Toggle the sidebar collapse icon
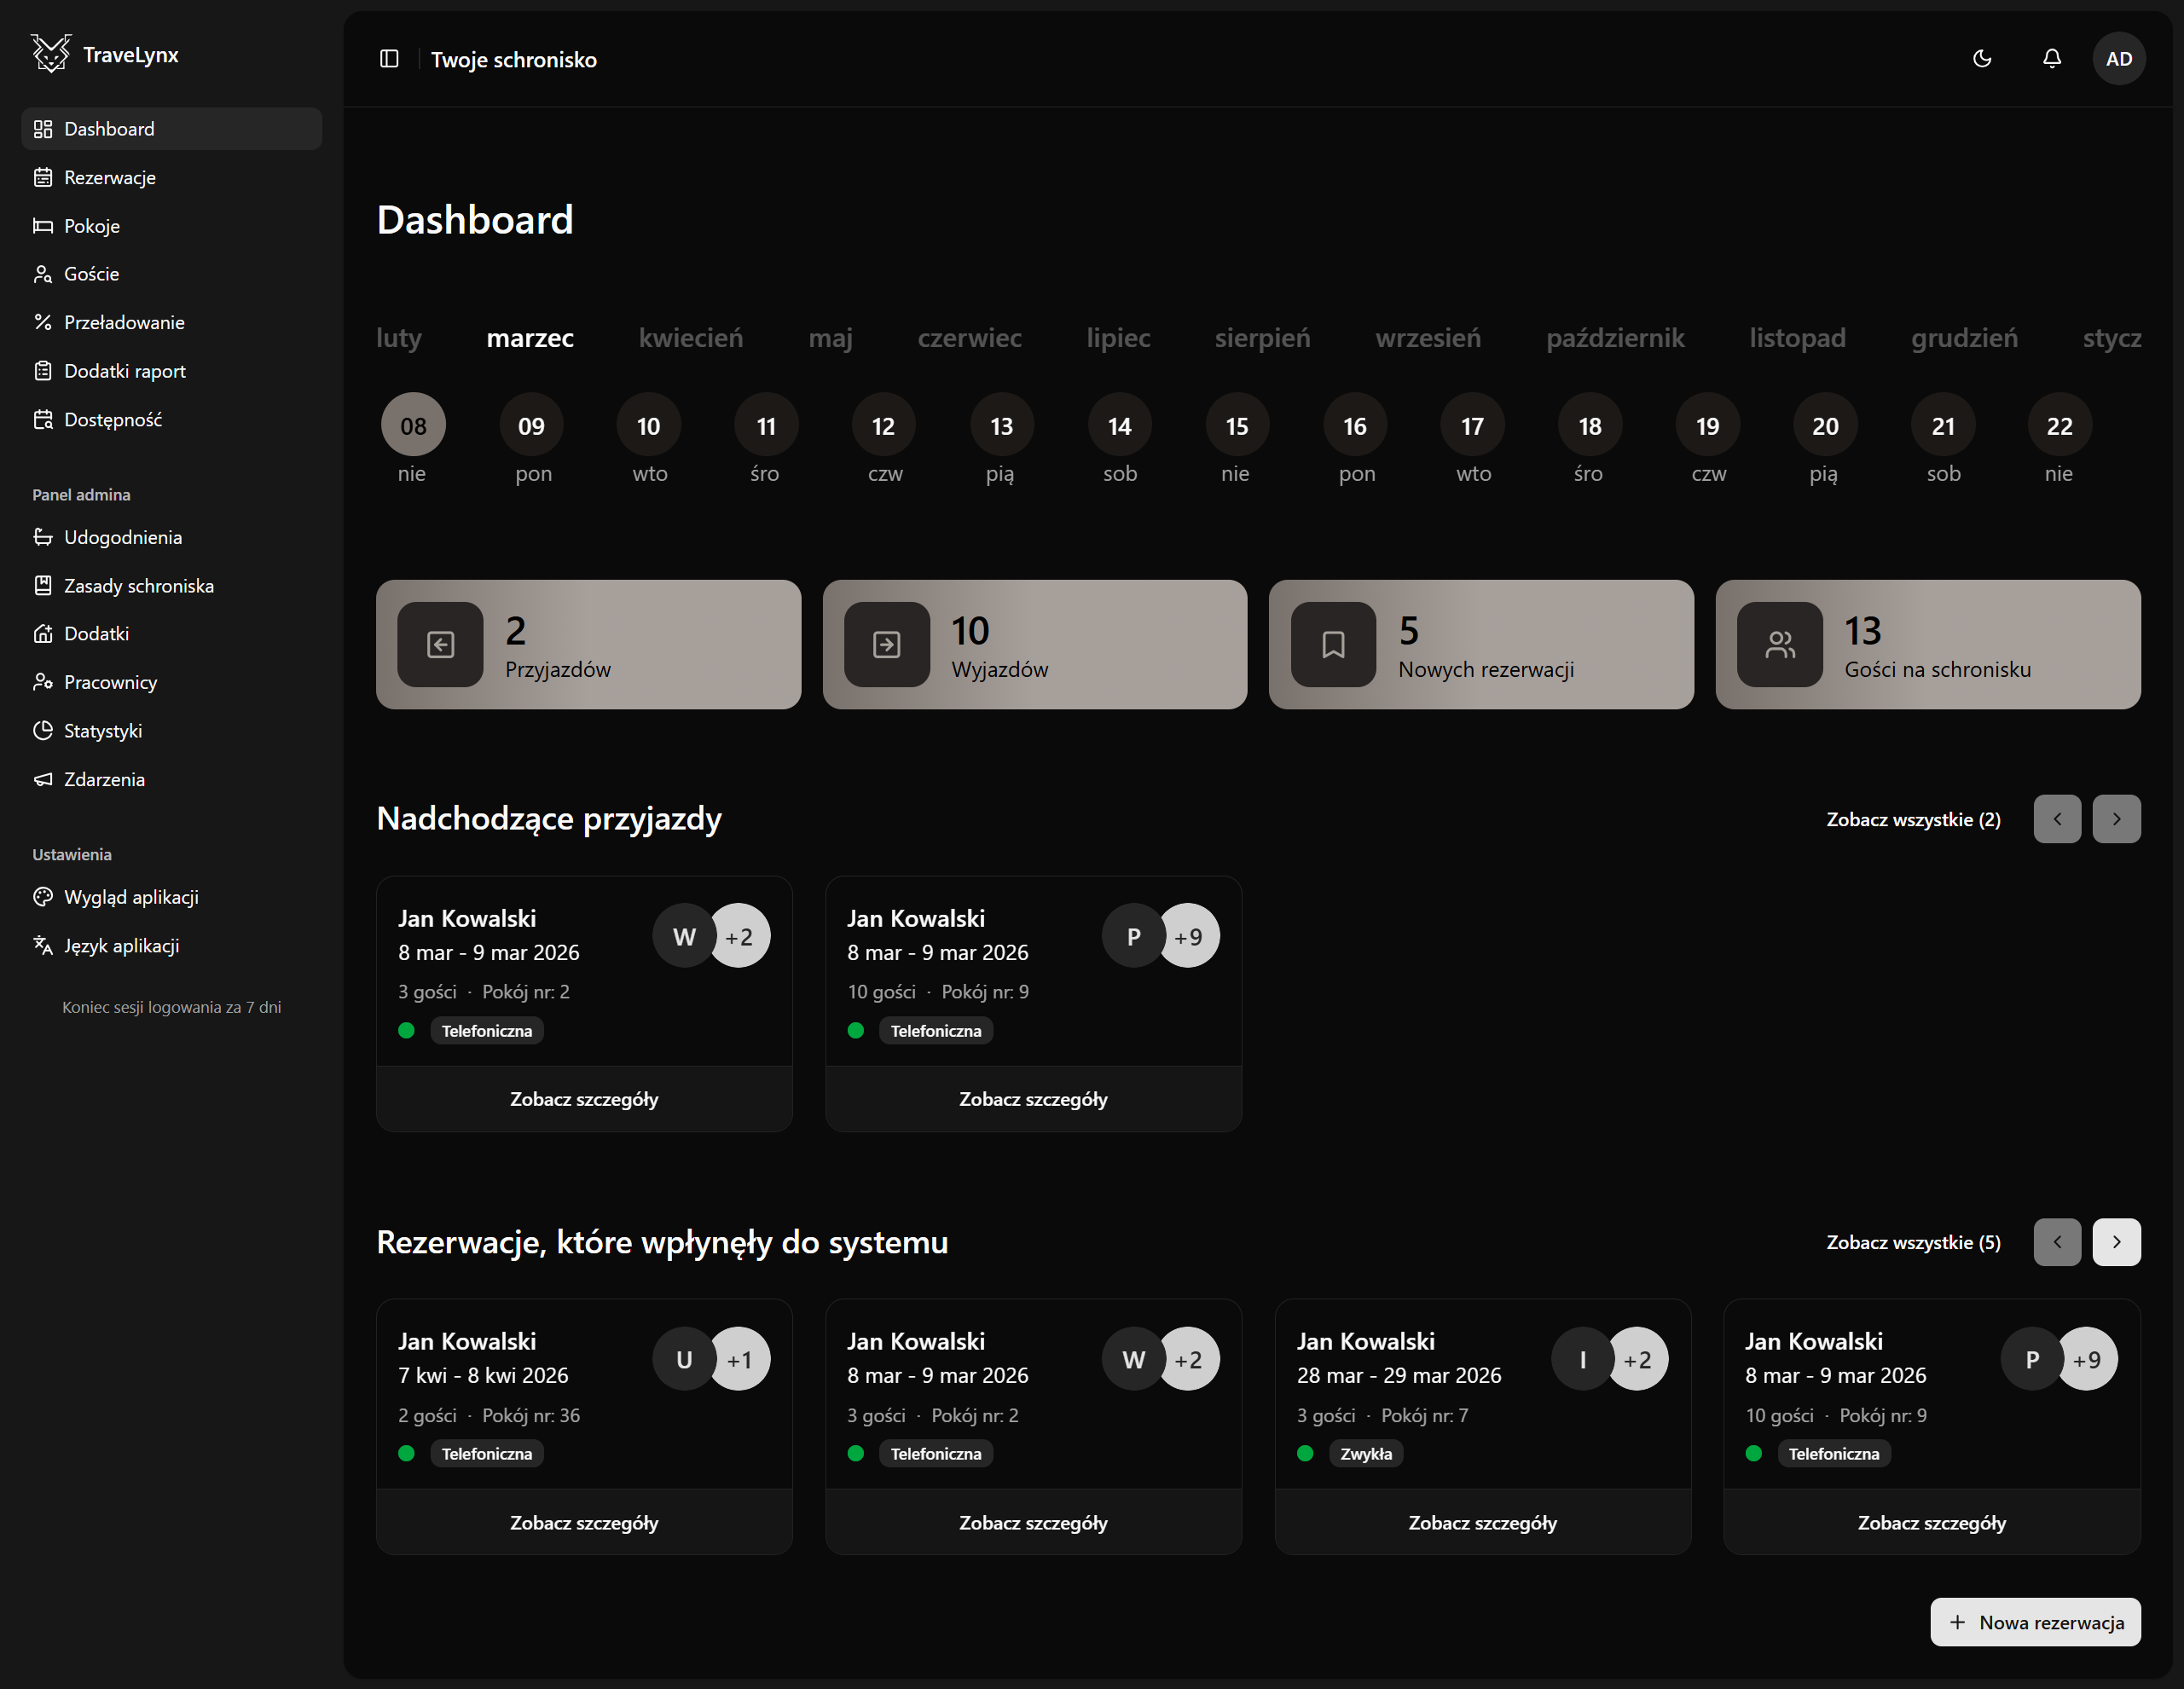 click(x=389, y=59)
